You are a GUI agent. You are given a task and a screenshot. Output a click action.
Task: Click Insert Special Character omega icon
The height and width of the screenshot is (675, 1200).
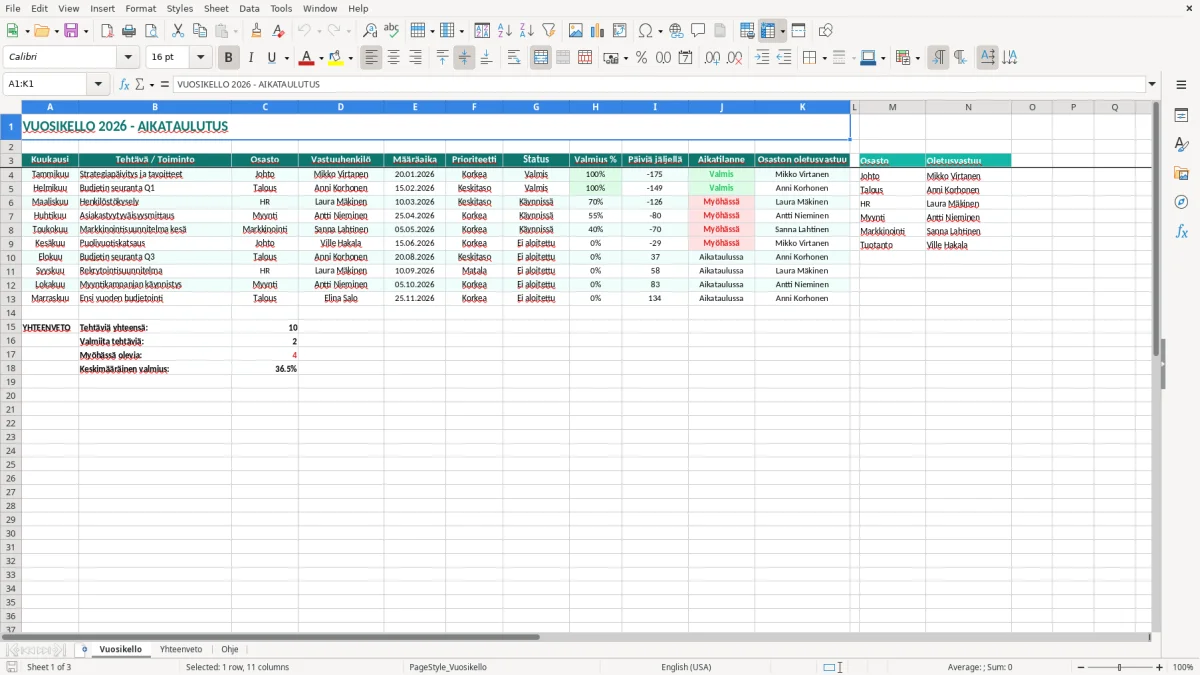point(645,31)
